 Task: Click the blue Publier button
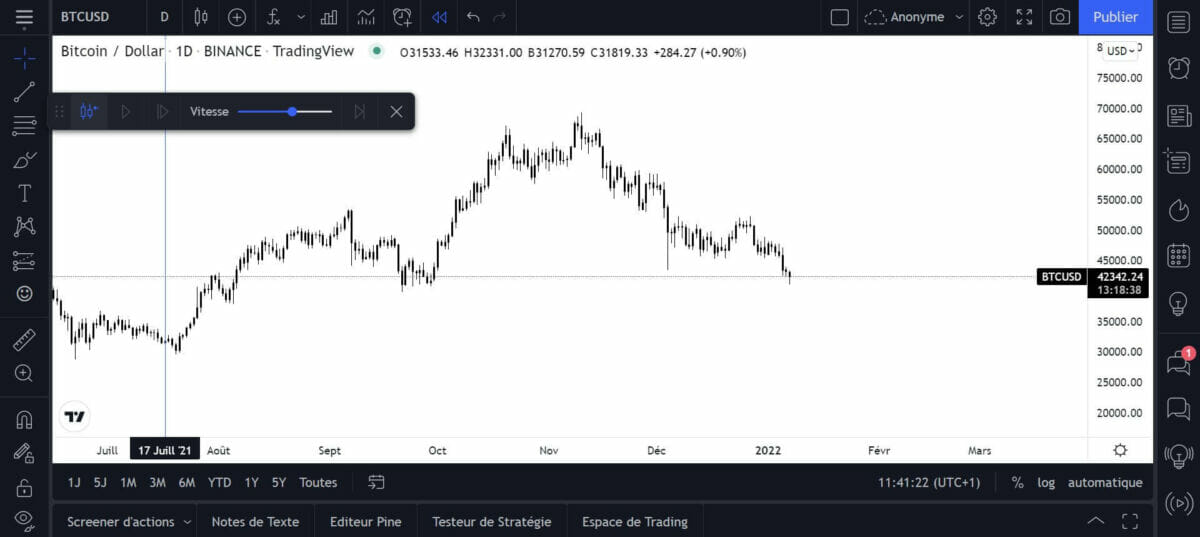(1115, 17)
